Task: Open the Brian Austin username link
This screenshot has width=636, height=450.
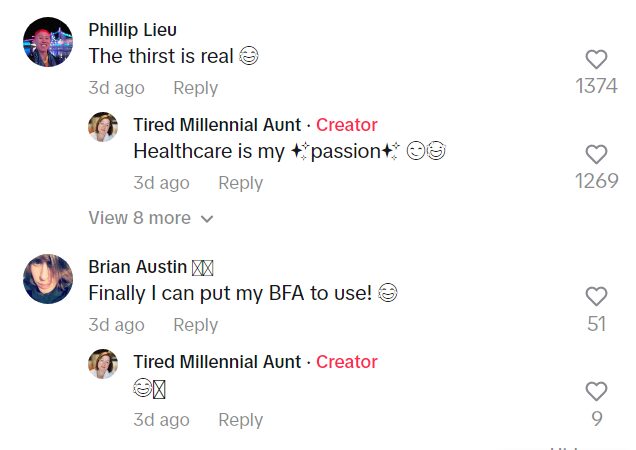Action: (137, 267)
